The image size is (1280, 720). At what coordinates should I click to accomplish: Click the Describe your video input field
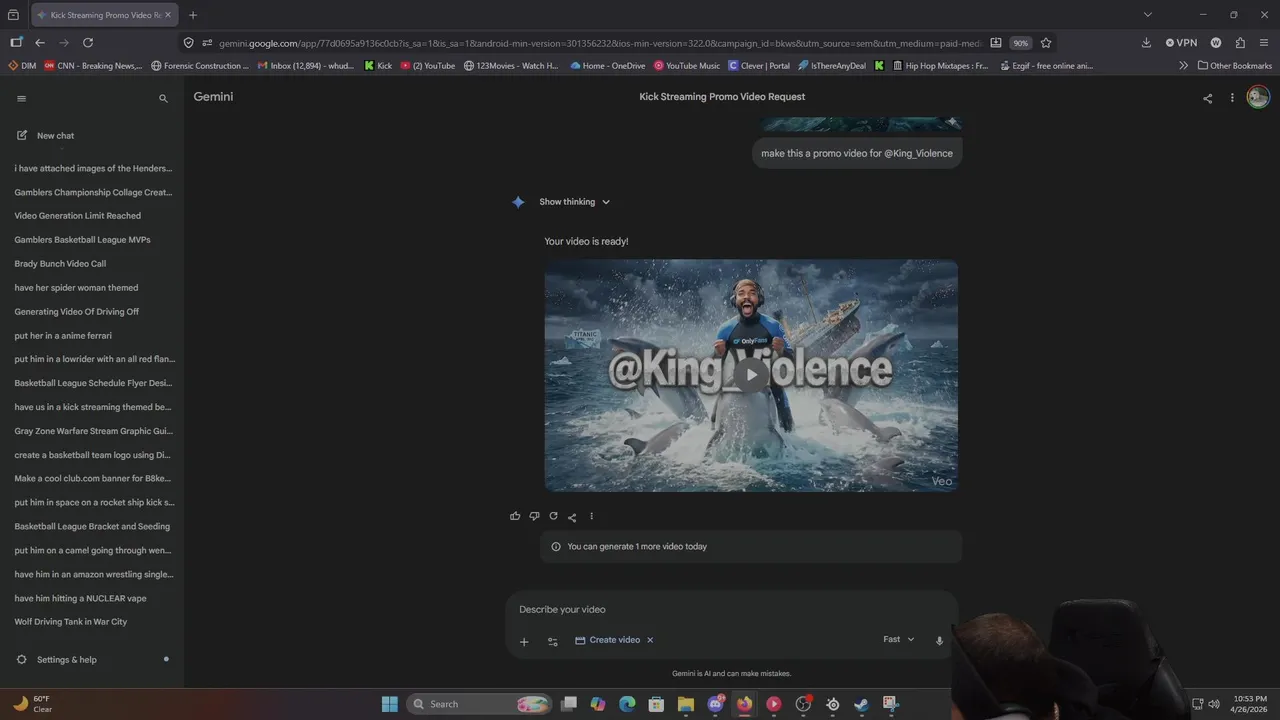pyautogui.click(x=730, y=609)
